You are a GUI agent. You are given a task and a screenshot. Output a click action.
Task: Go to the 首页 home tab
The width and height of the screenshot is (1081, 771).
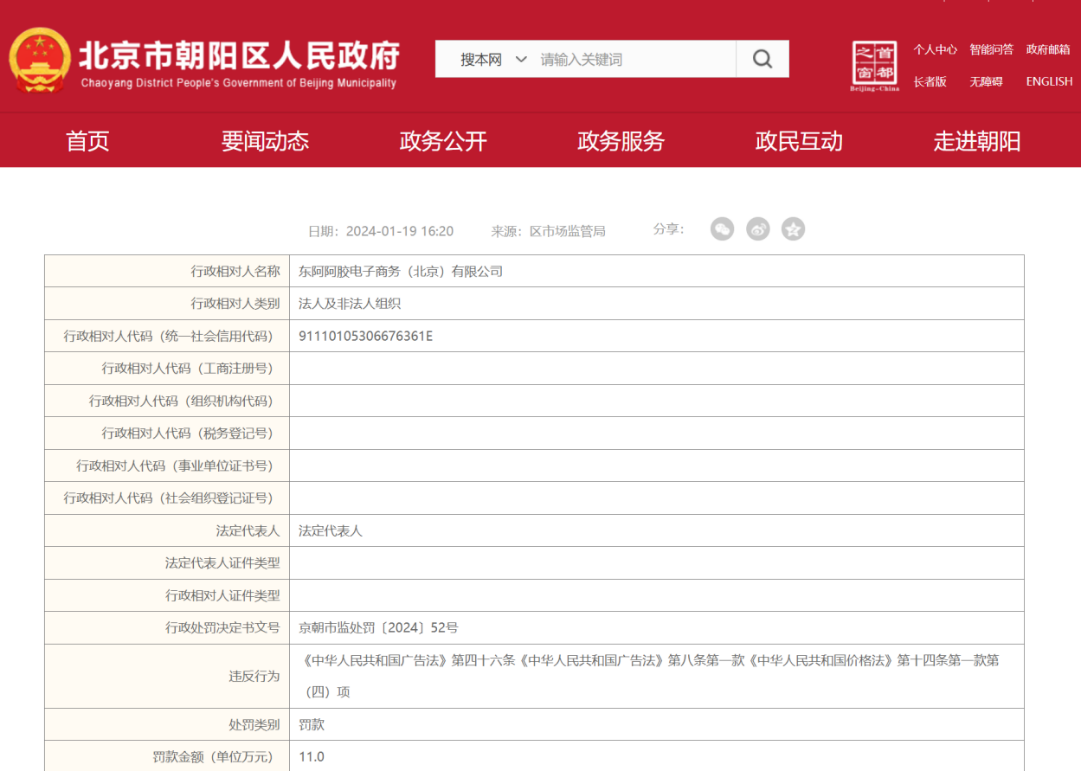pos(87,141)
